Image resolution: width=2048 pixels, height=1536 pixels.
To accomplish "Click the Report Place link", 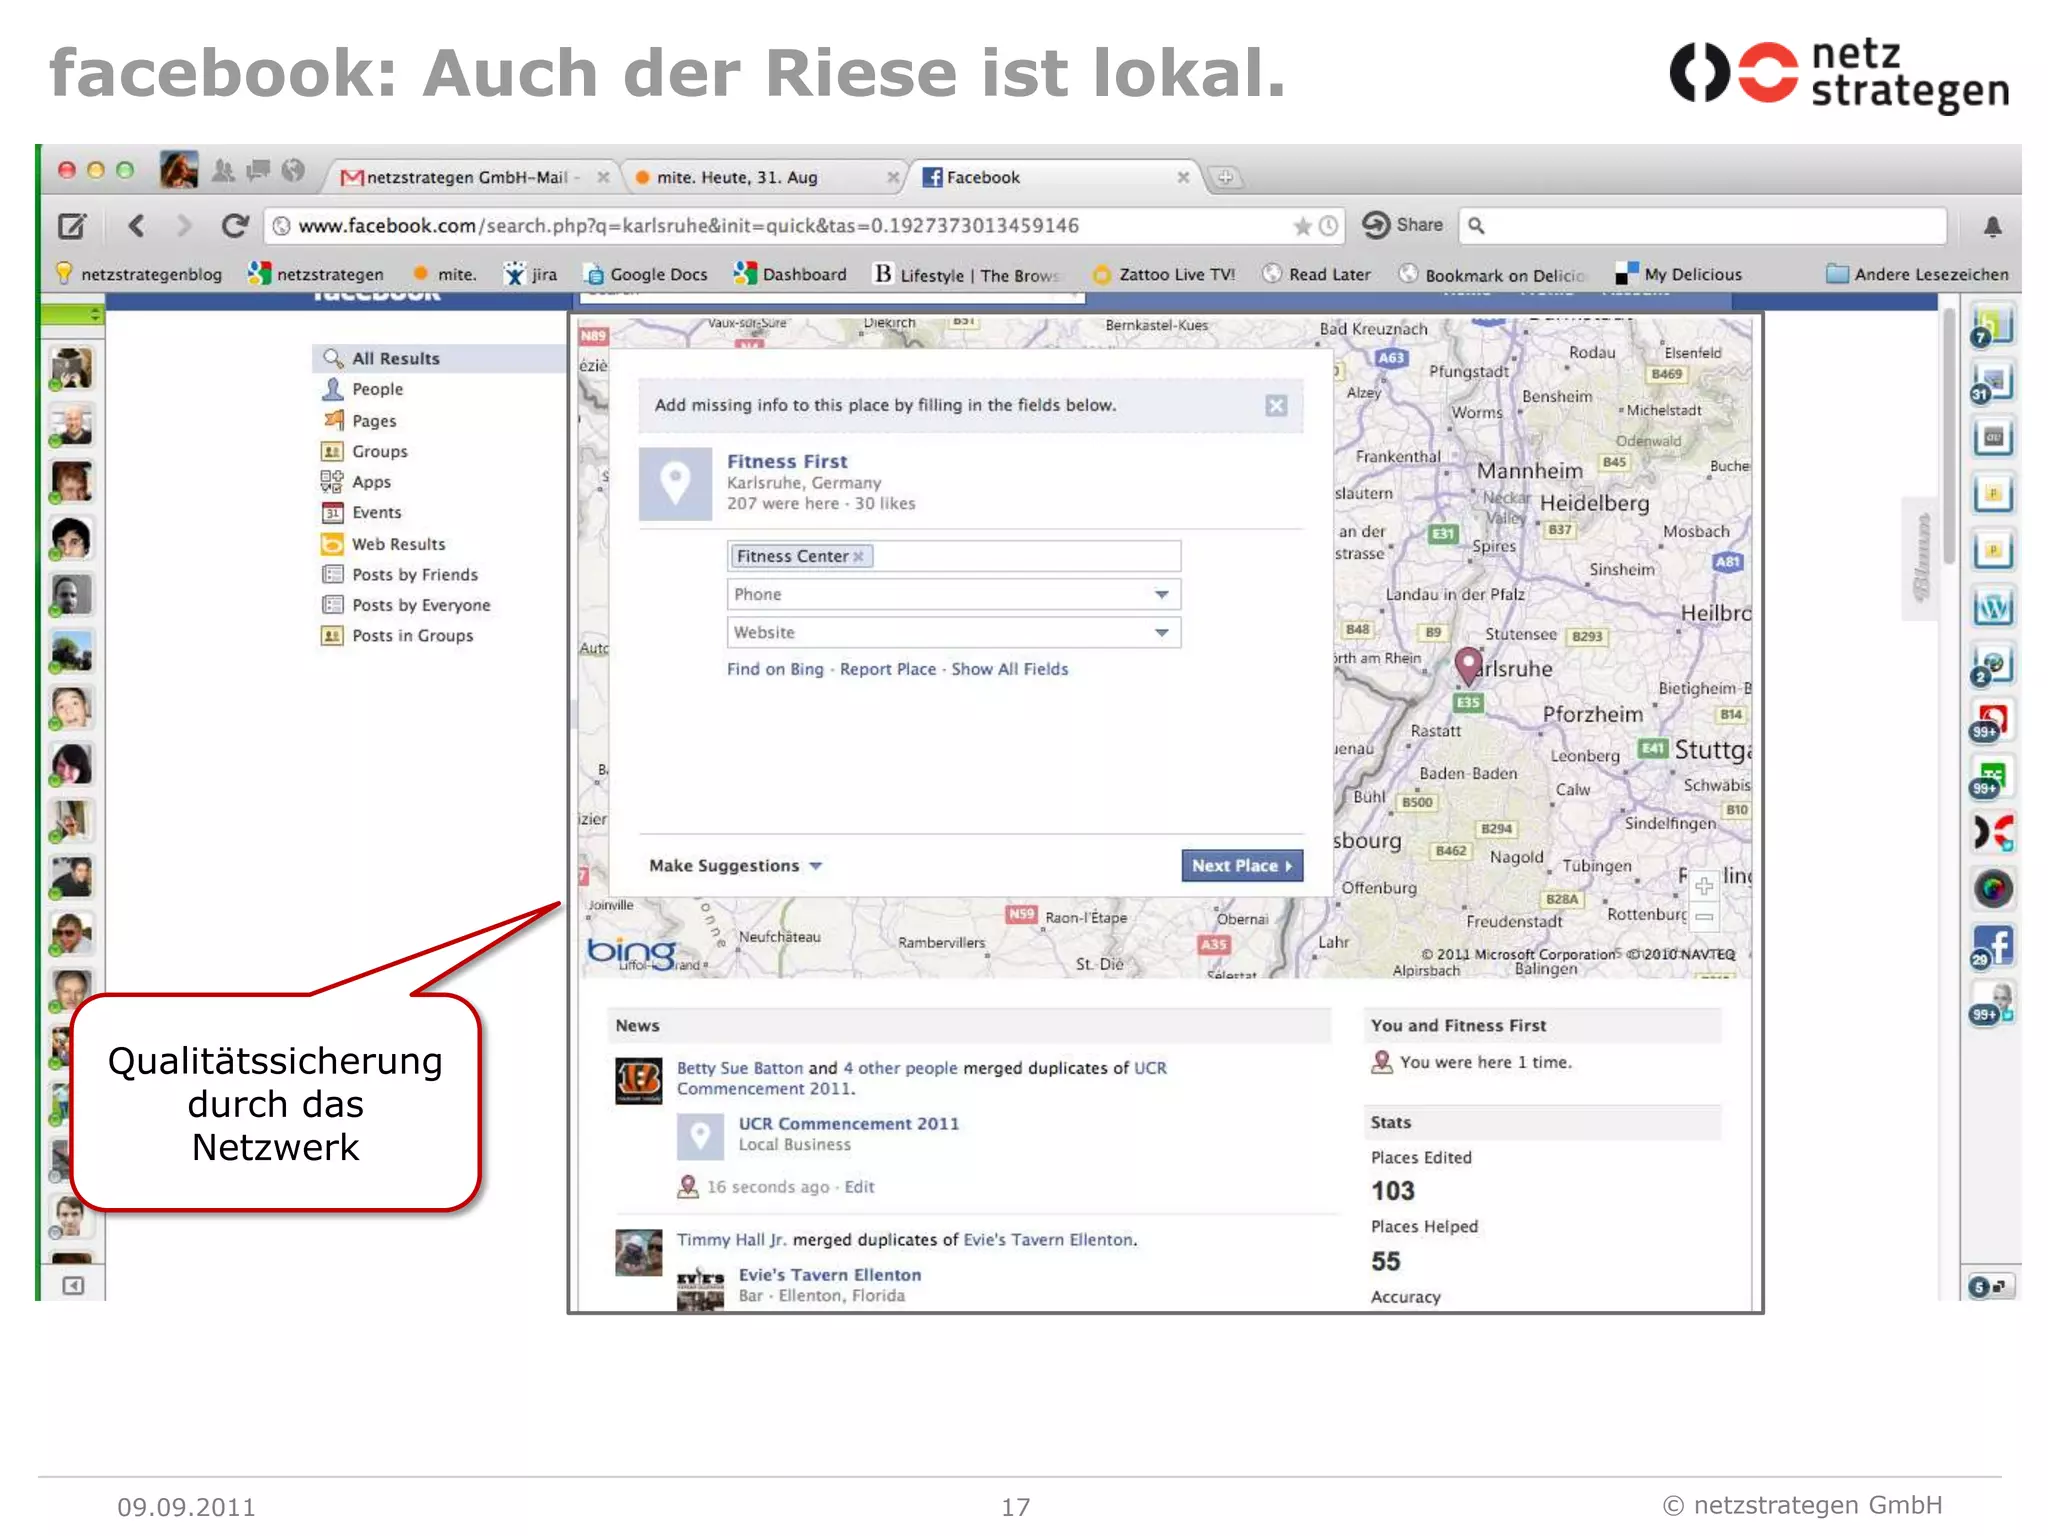I will (888, 669).
